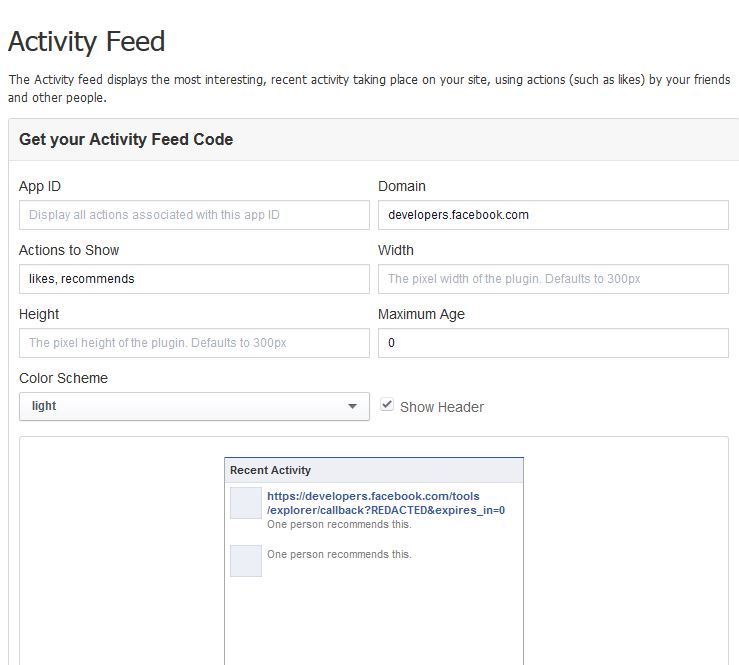739x665 pixels.
Task: Focus the Domain field containing developers.facebook.com
Action: coord(553,215)
